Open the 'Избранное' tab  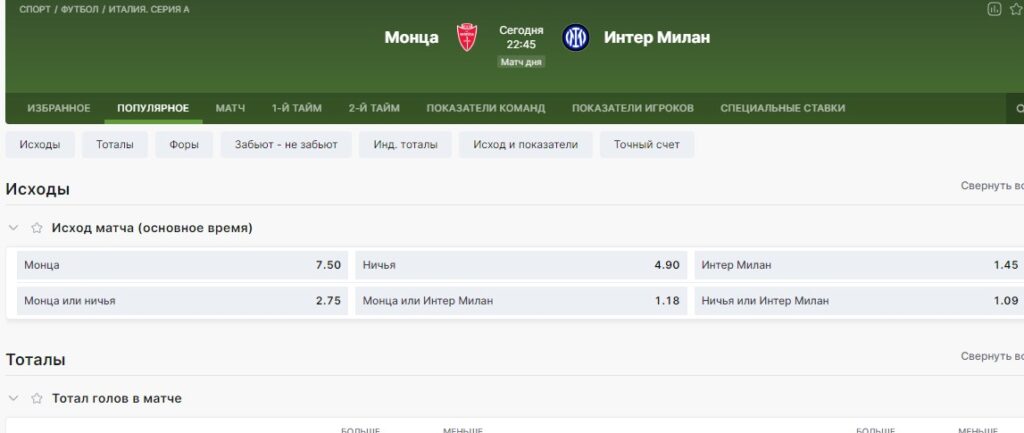(x=59, y=108)
